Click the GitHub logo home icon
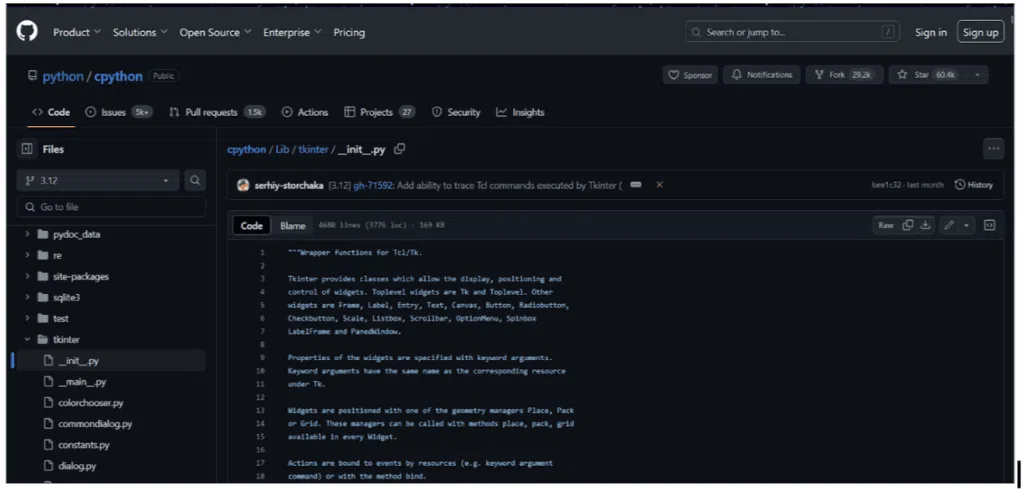This screenshot has width=1024, height=490. pos(27,32)
